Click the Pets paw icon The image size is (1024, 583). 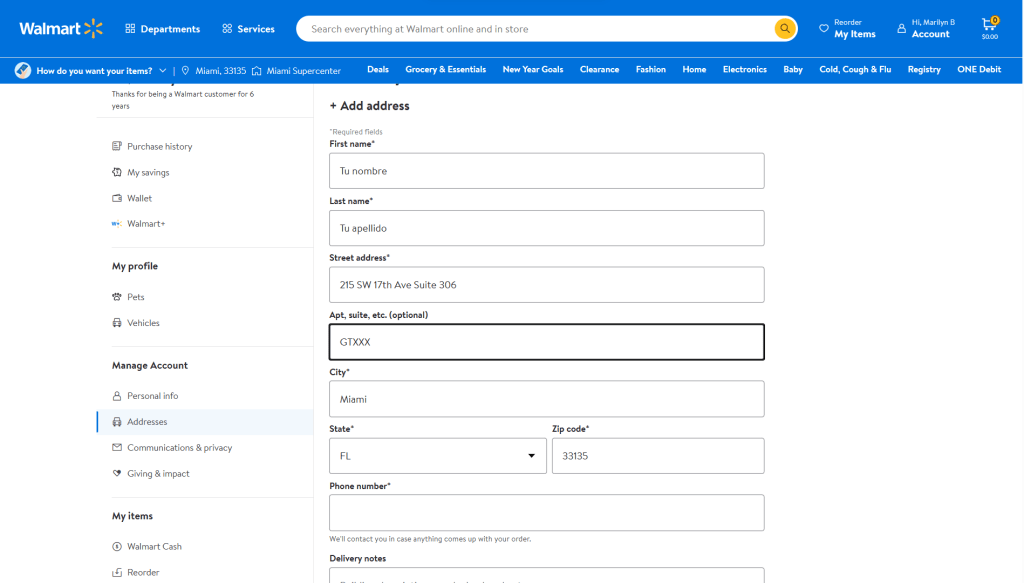[x=117, y=296]
